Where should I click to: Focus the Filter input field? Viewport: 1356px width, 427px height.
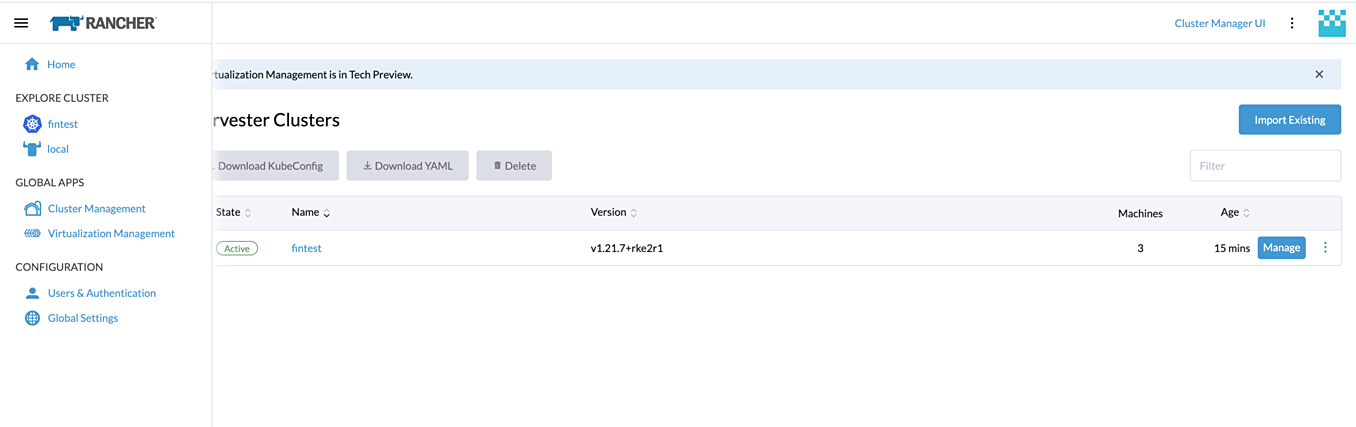(1265, 166)
